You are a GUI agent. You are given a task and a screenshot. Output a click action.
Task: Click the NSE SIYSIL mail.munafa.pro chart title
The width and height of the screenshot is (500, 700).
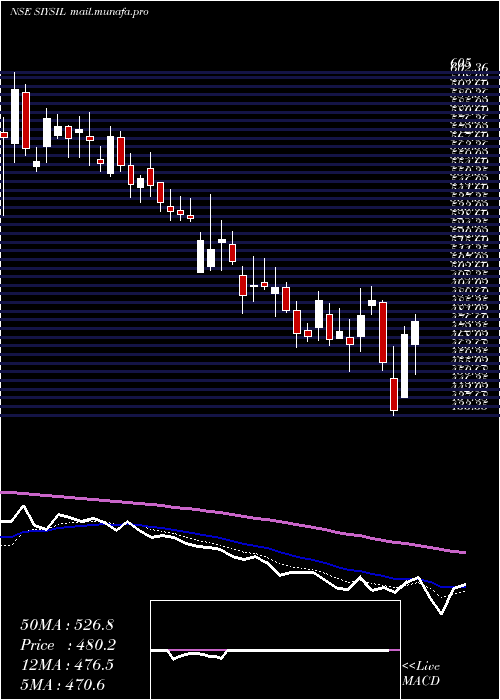click(79, 12)
